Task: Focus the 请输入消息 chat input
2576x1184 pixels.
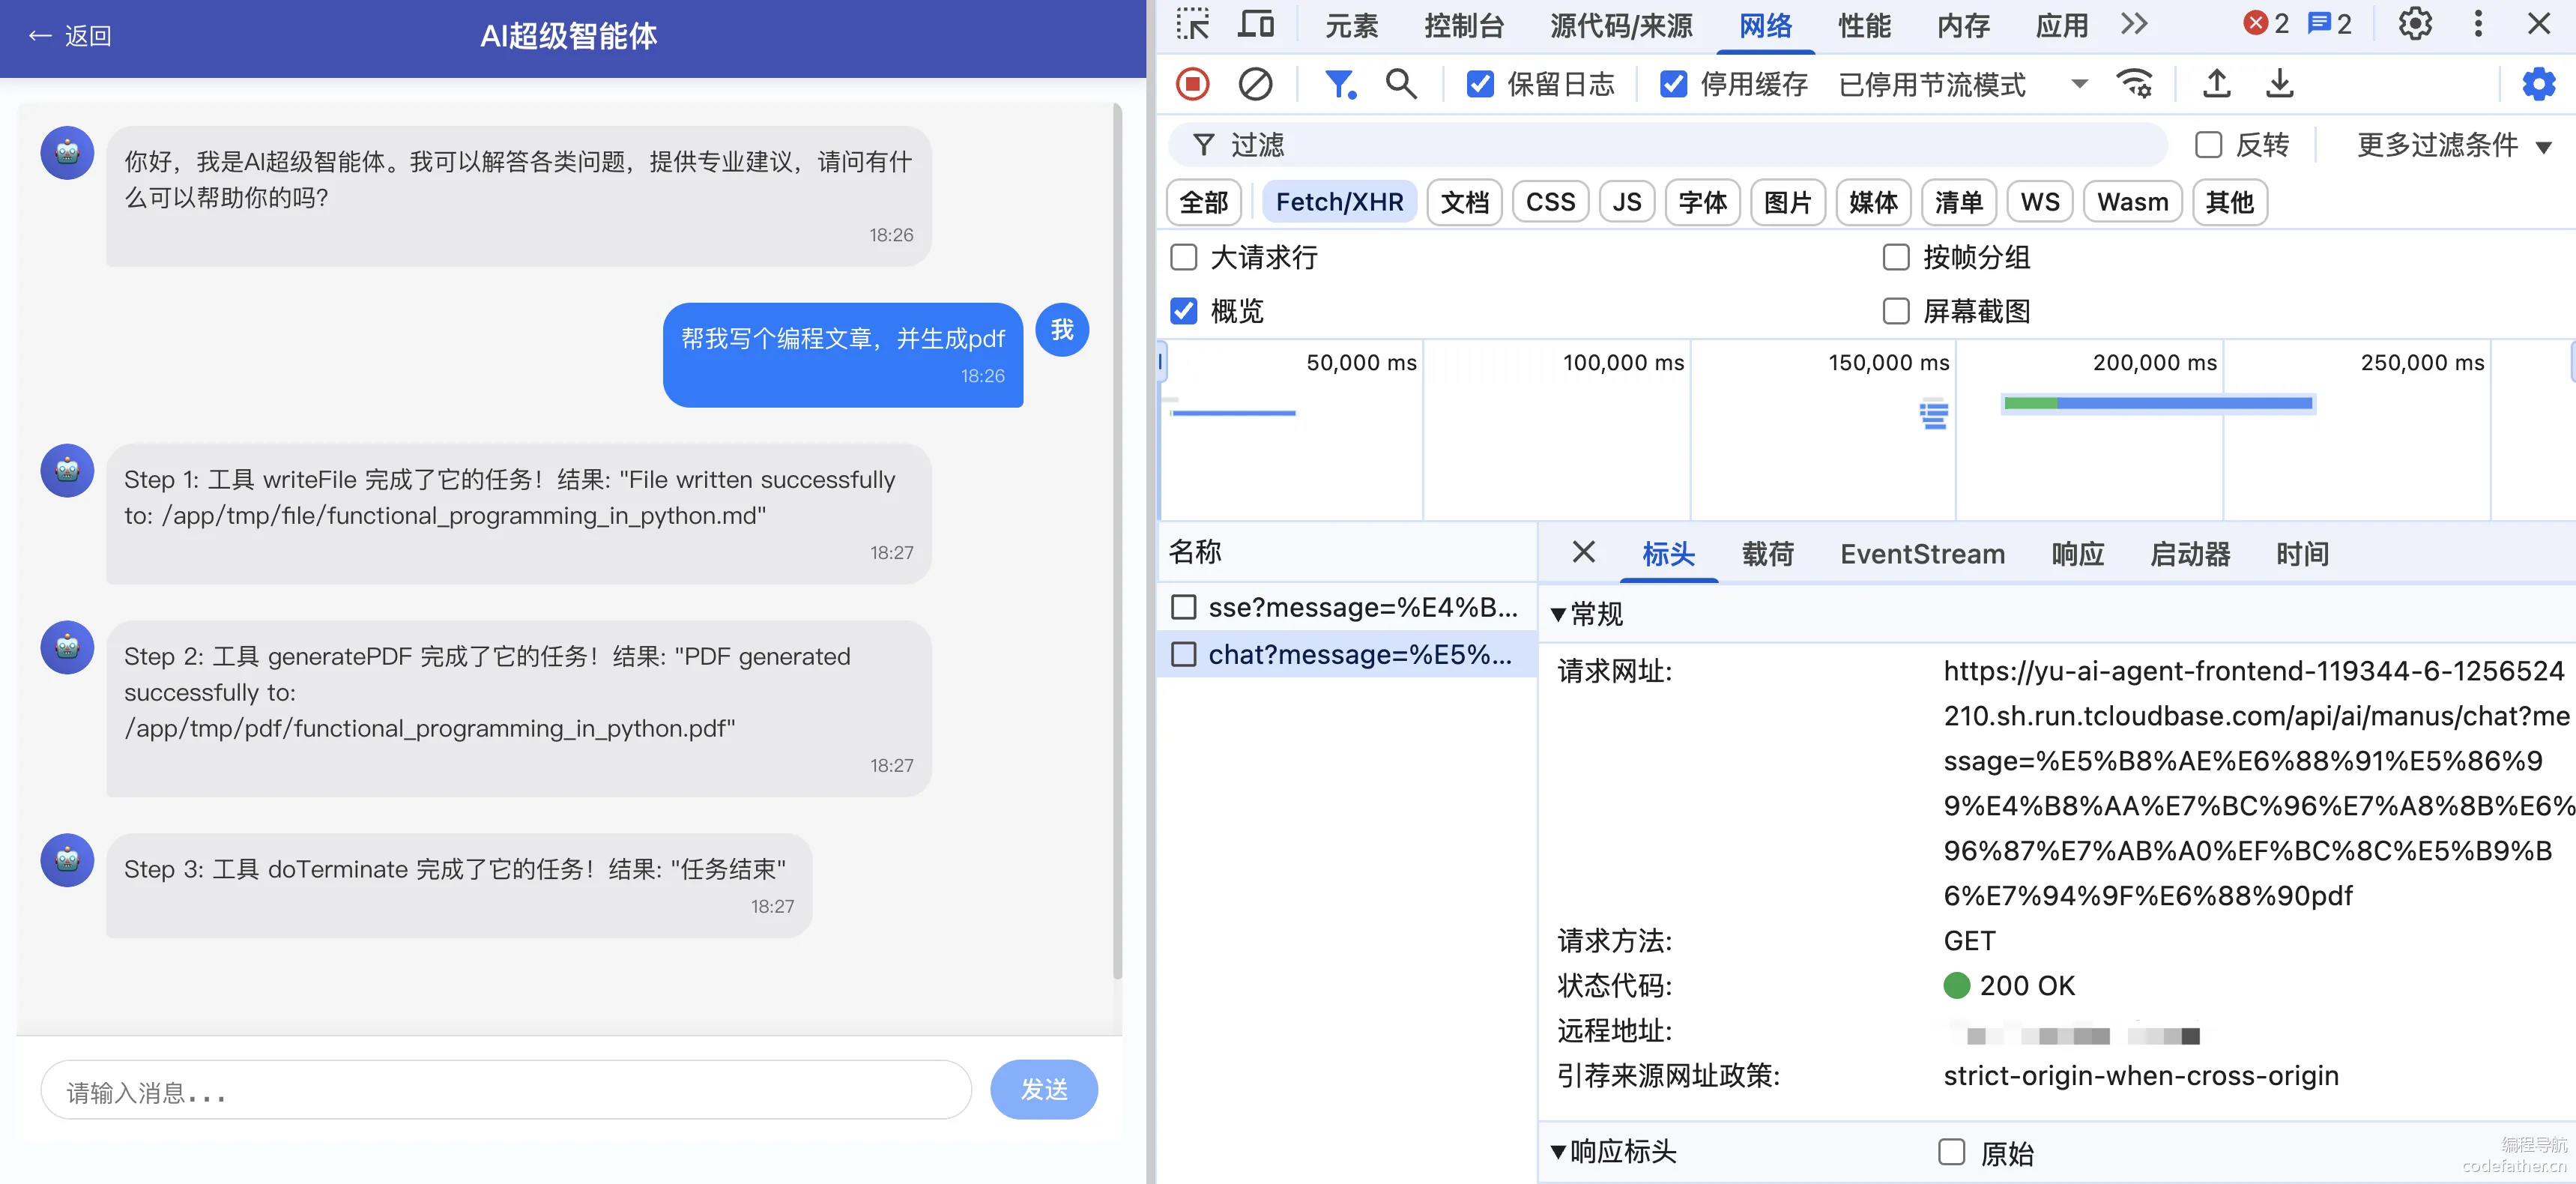Action: (506, 1090)
